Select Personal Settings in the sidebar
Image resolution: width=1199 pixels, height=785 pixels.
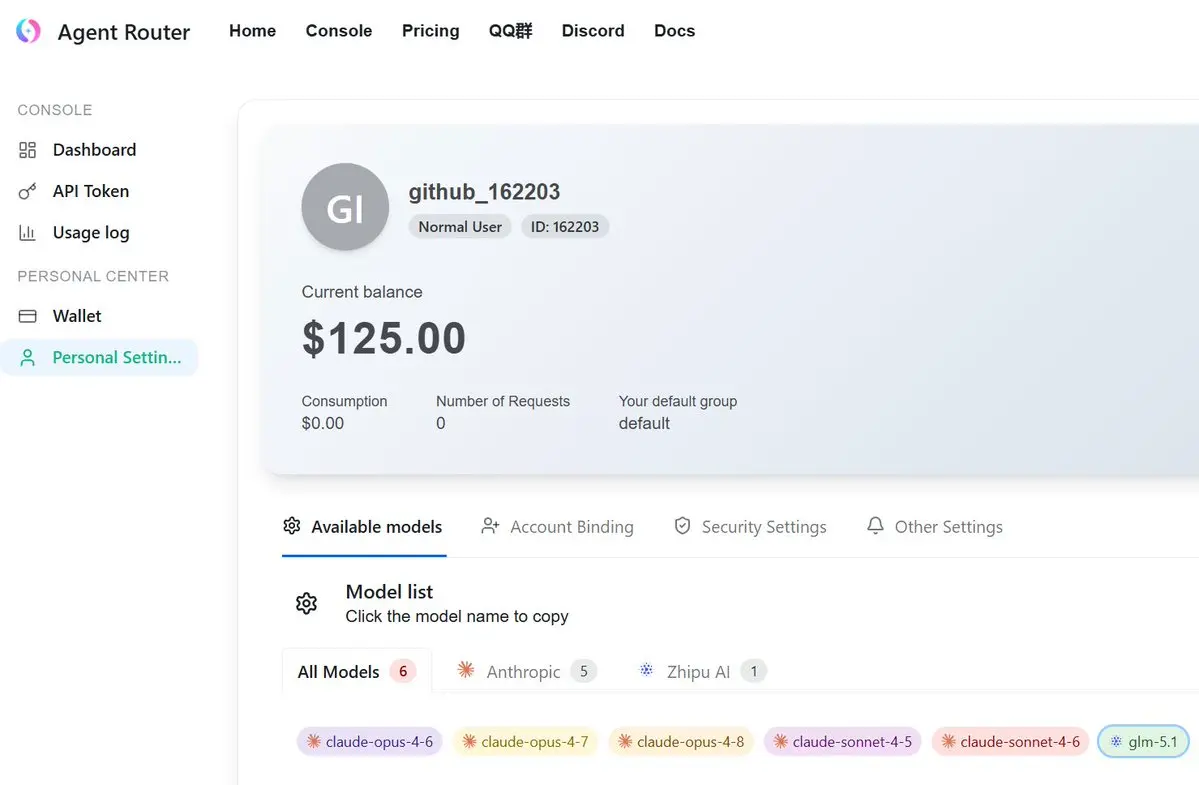point(99,357)
